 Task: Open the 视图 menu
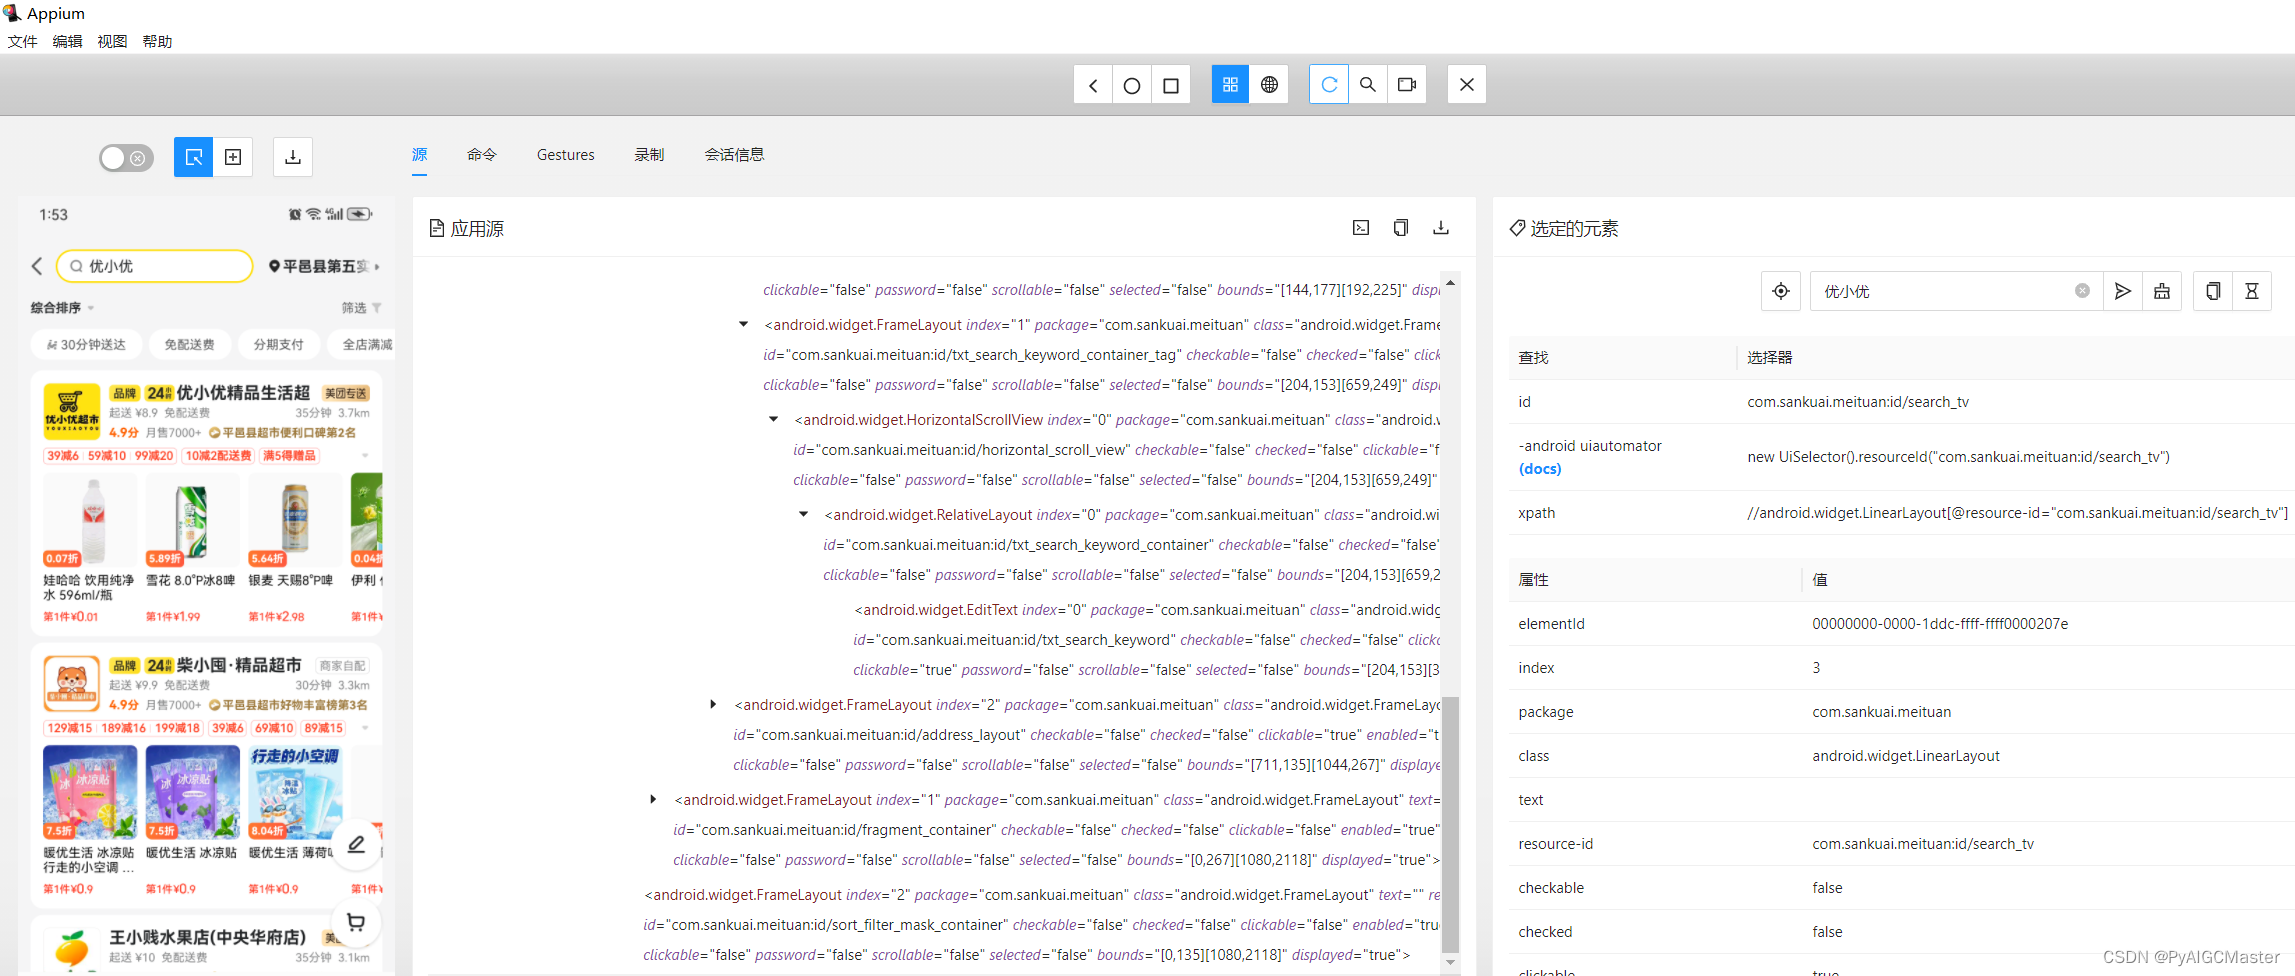click(x=113, y=41)
